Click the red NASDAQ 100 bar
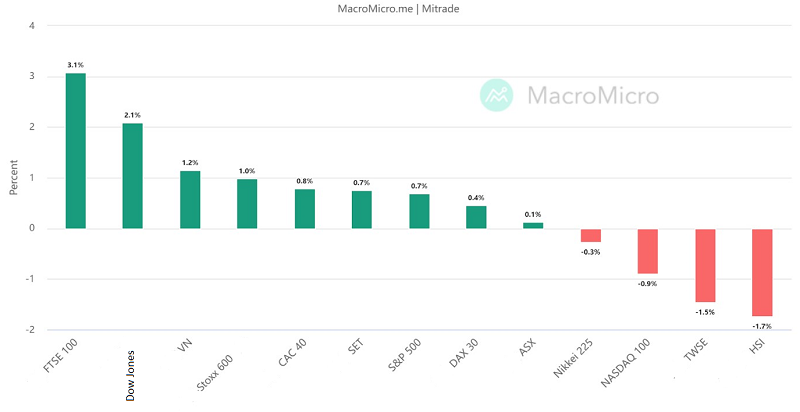Image resolution: width=800 pixels, height=412 pixels. click(648, 251)
